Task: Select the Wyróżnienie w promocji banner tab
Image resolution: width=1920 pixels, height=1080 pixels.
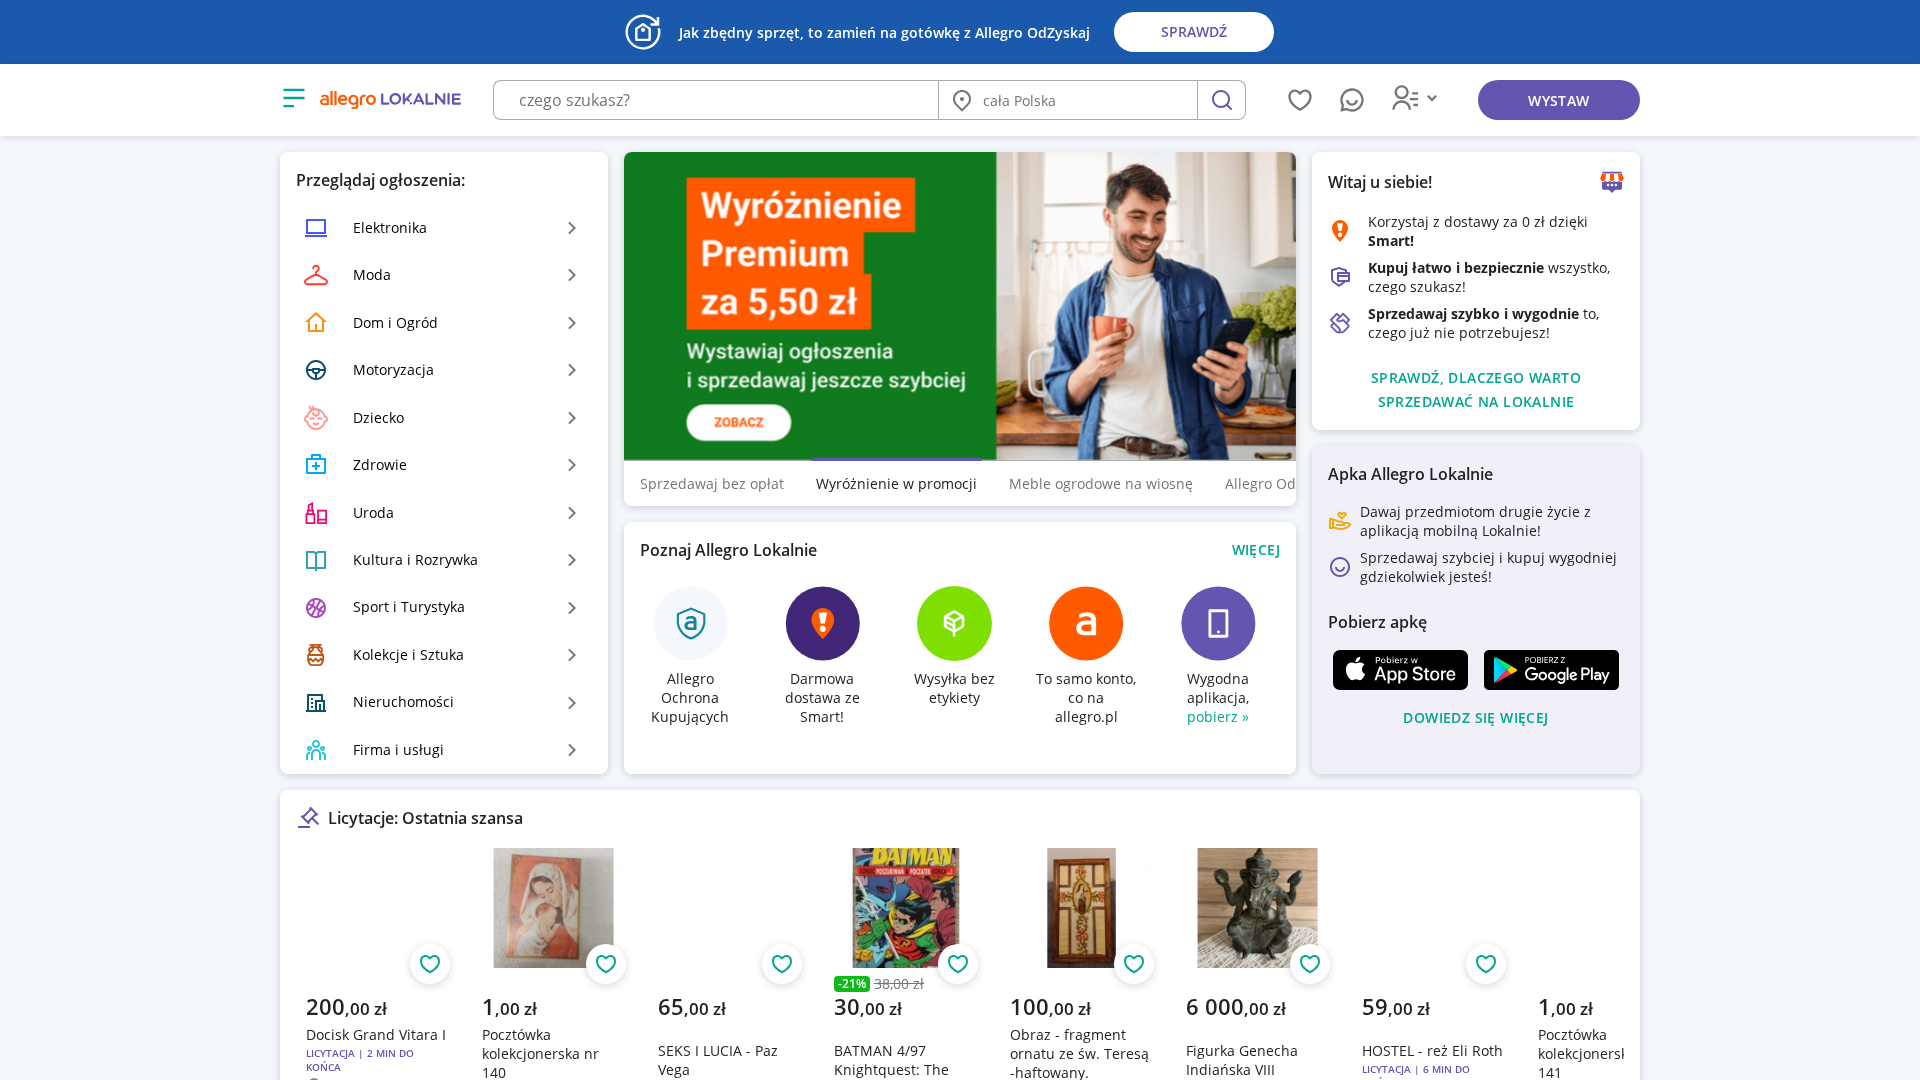Action: click(896, 484)
